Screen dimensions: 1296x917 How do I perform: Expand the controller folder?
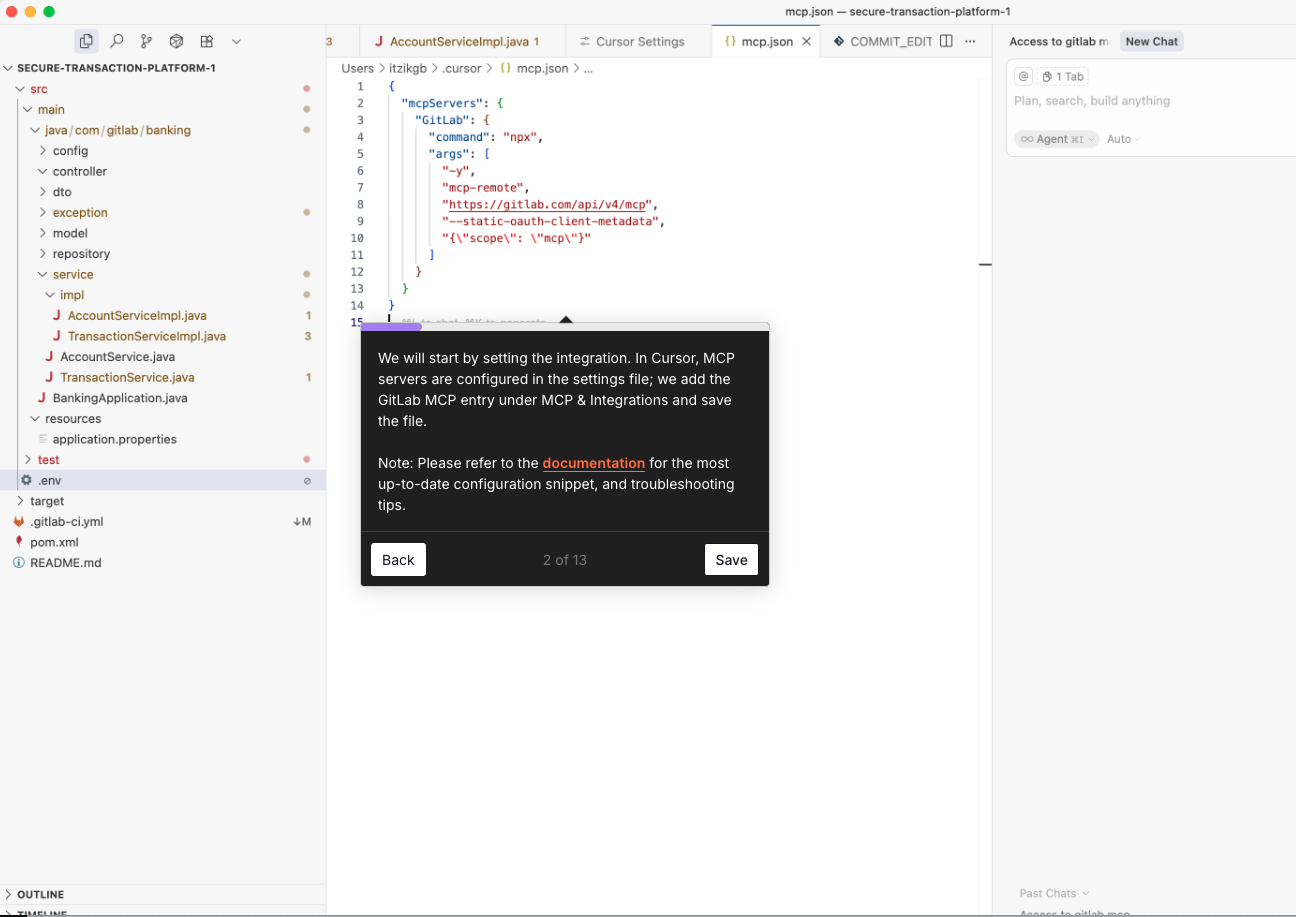[79, 171]
